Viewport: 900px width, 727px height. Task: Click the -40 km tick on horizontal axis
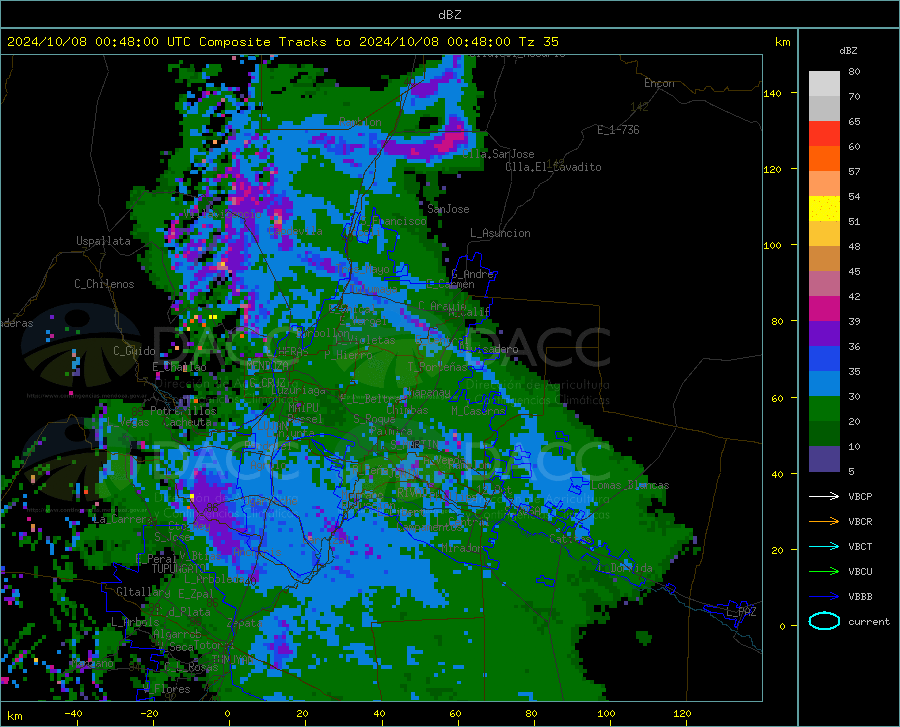(x=73, y=714)
